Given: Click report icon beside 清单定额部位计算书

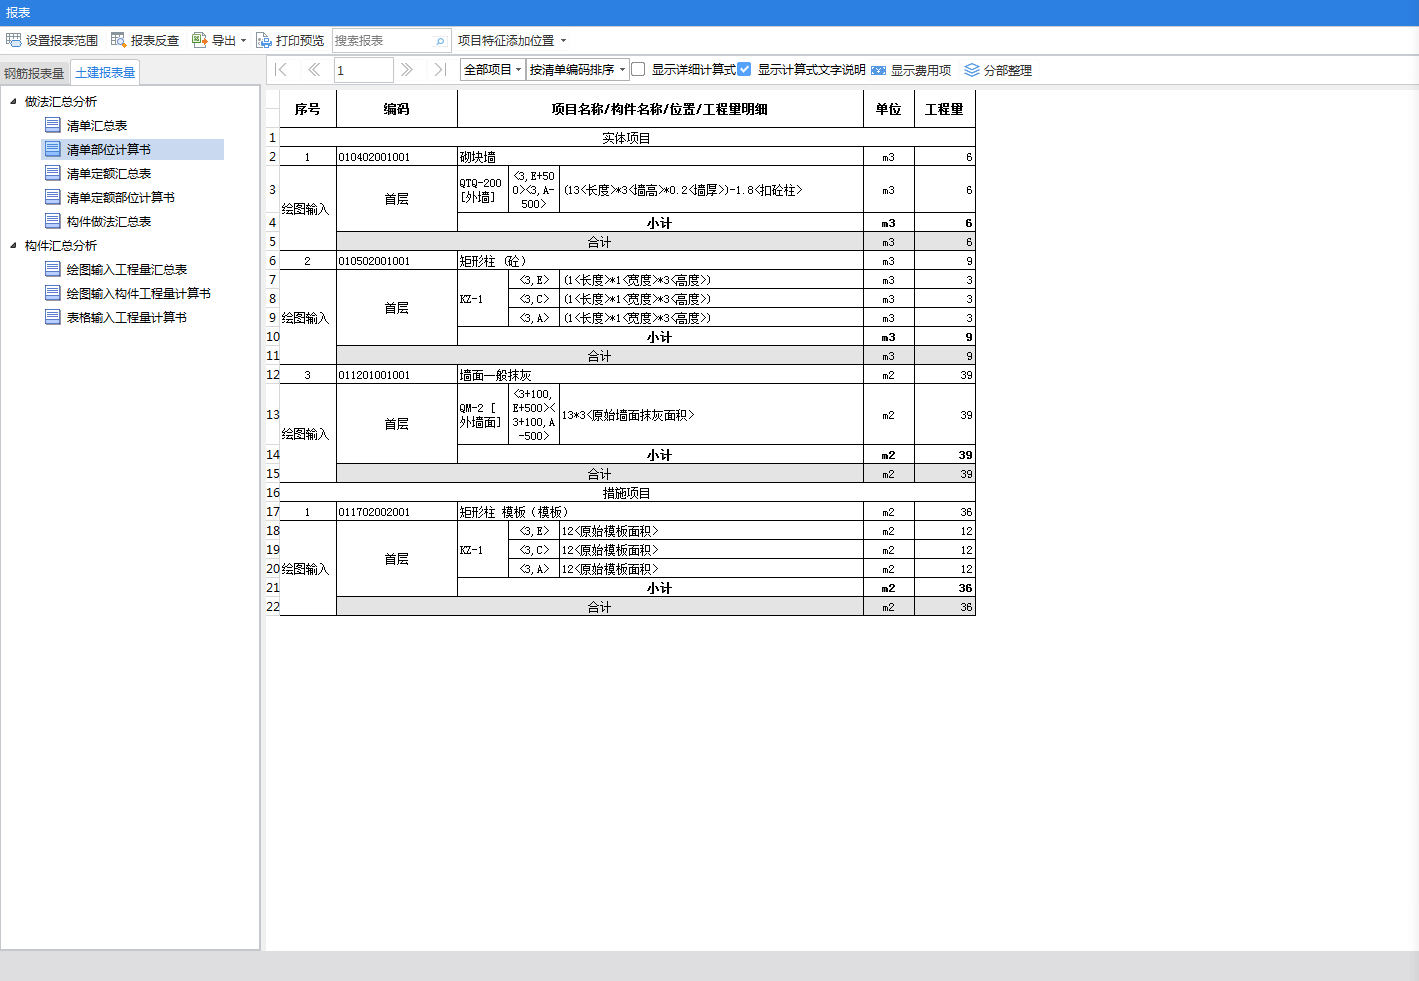Looking at the screenshot, I should click(53, 197).
